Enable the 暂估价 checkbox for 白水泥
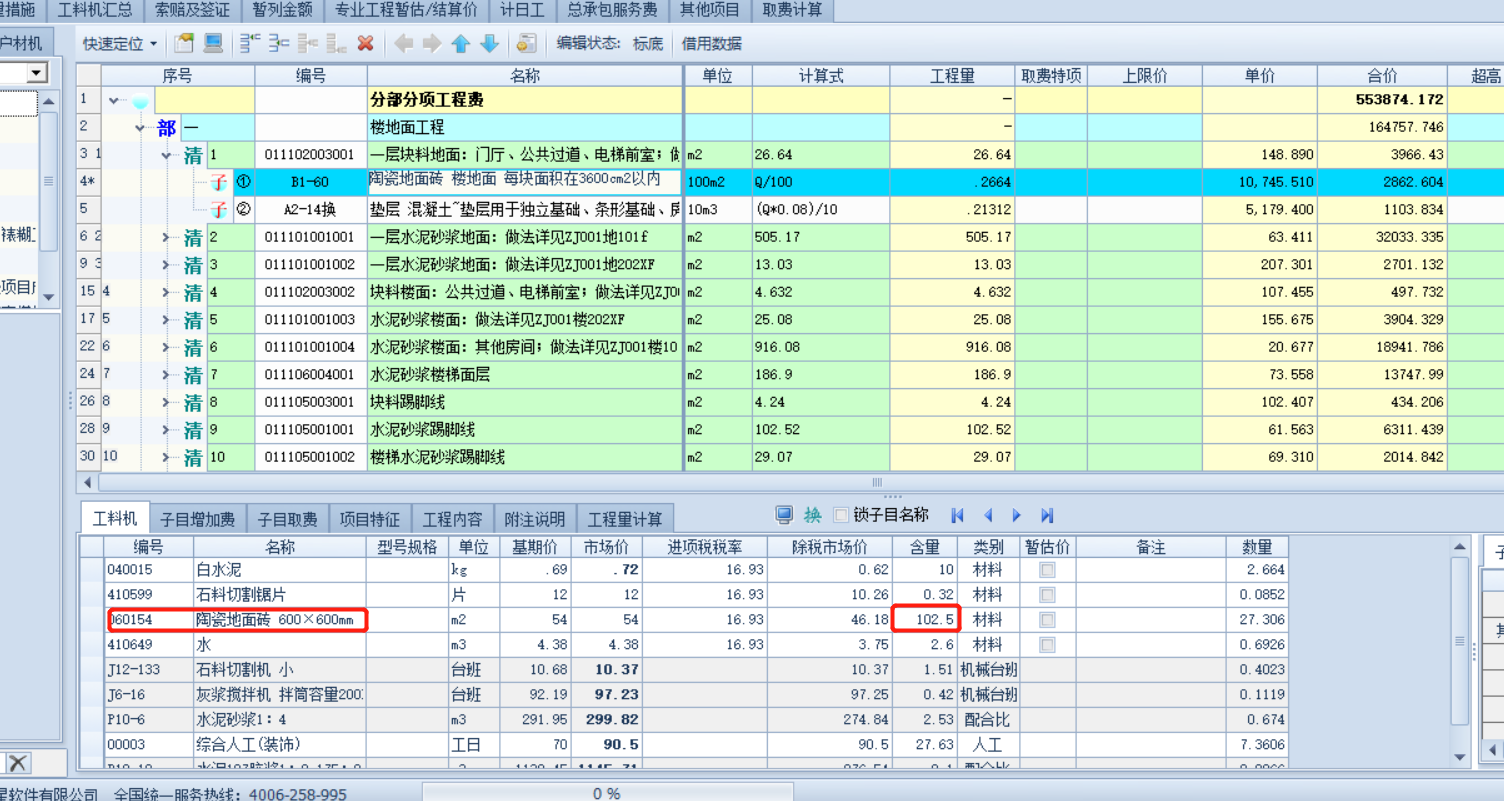Image resolution: width=1504 pixels, height=801 pixels. click(x=1046, y=569)
